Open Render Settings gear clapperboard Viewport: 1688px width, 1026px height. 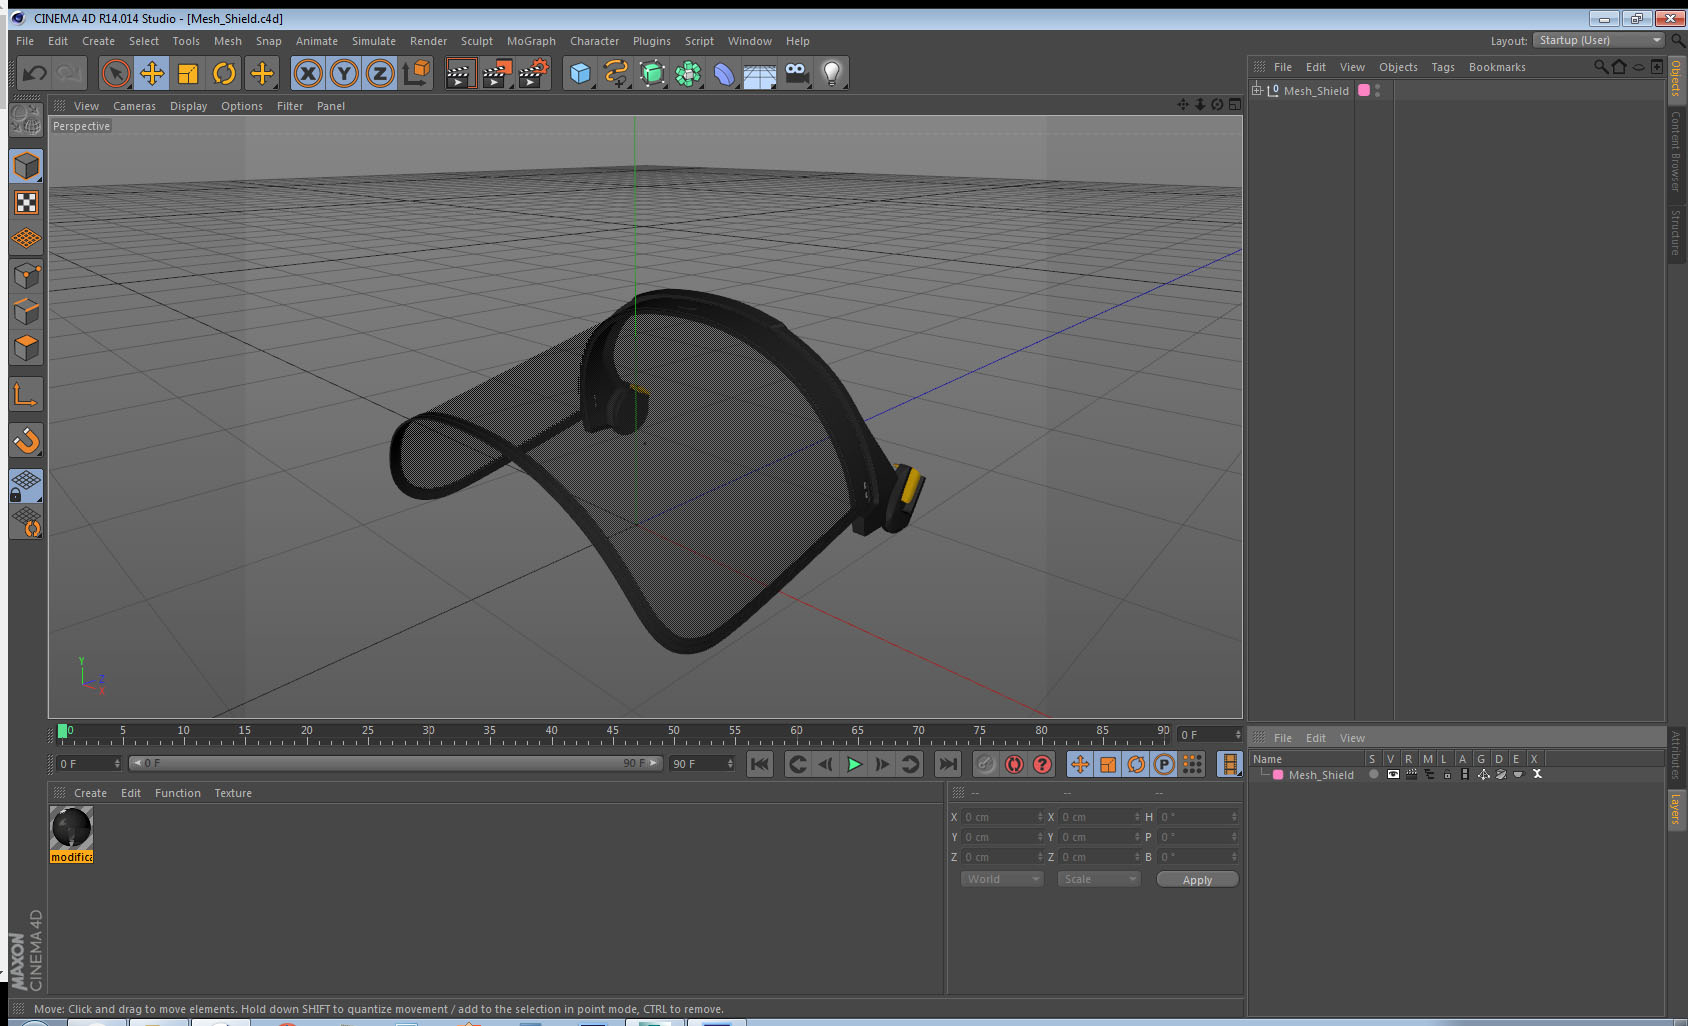click(x=534, y=73)
